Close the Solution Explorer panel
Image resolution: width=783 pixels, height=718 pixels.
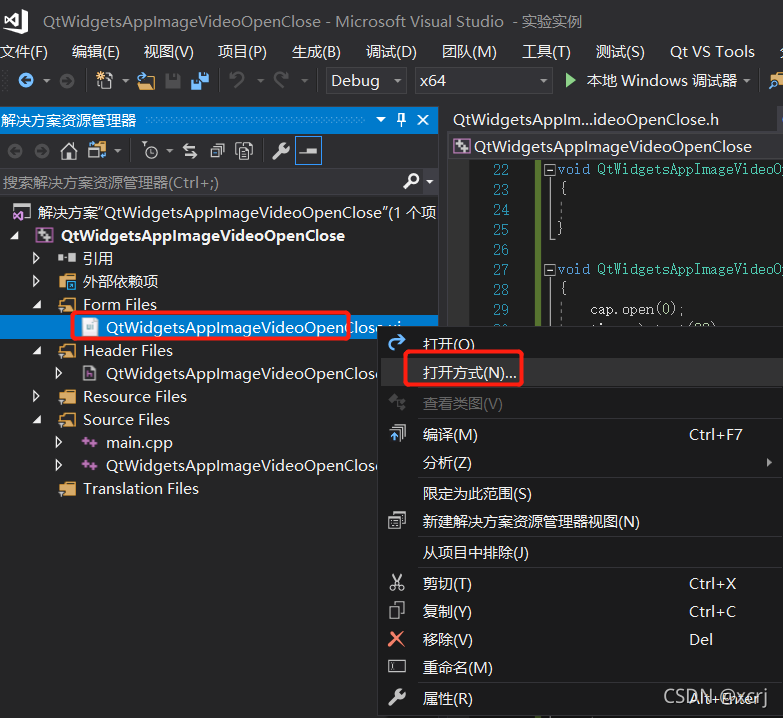(x=423, y=120)
